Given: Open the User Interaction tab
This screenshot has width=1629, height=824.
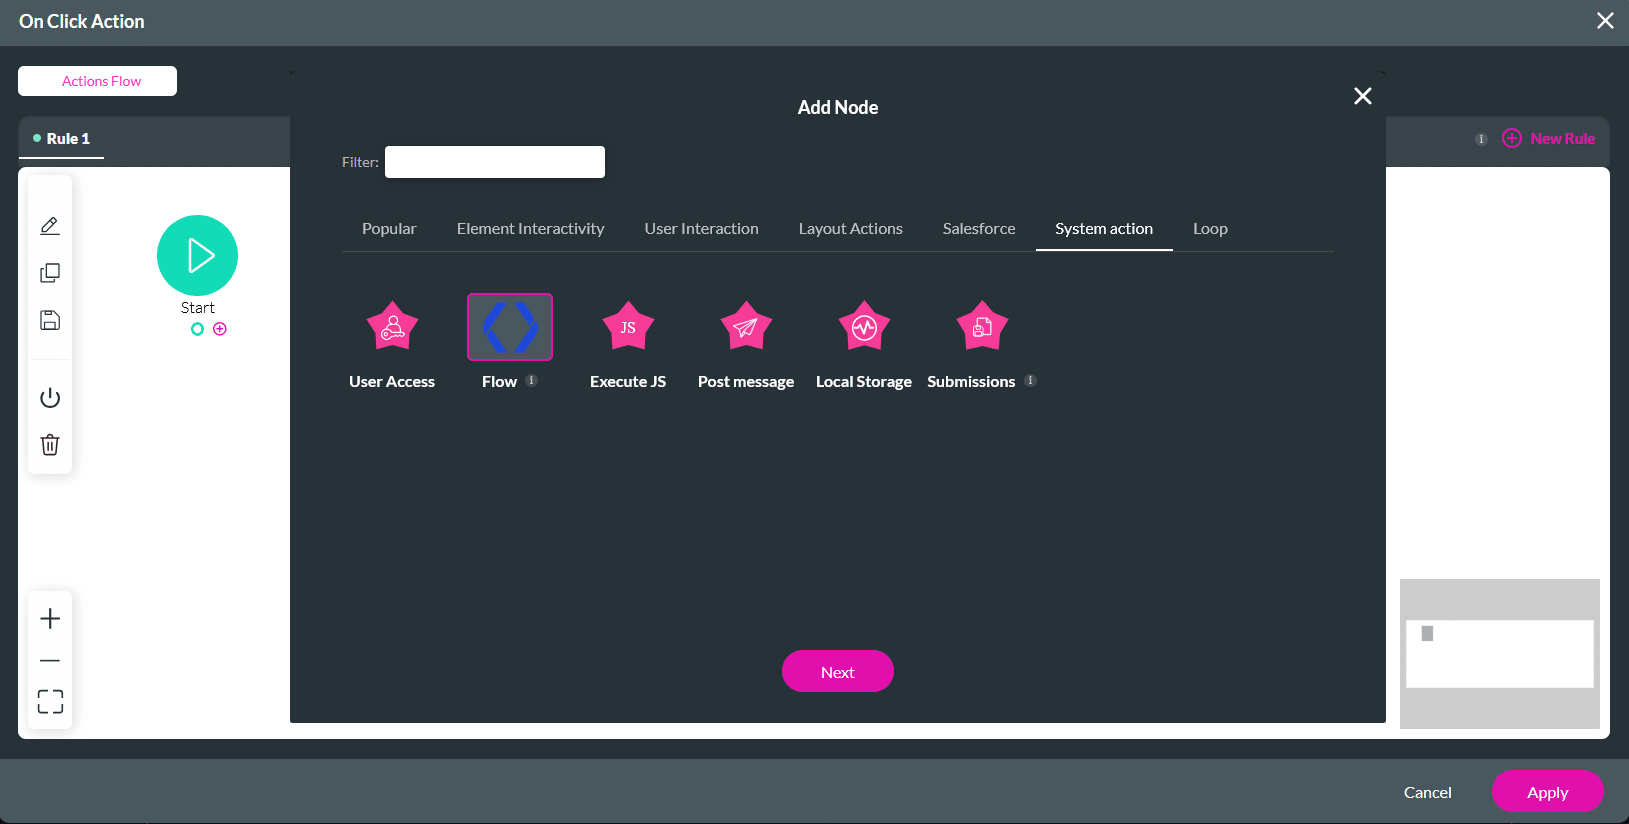Looking at the screenshot, I should coord(702,229).
